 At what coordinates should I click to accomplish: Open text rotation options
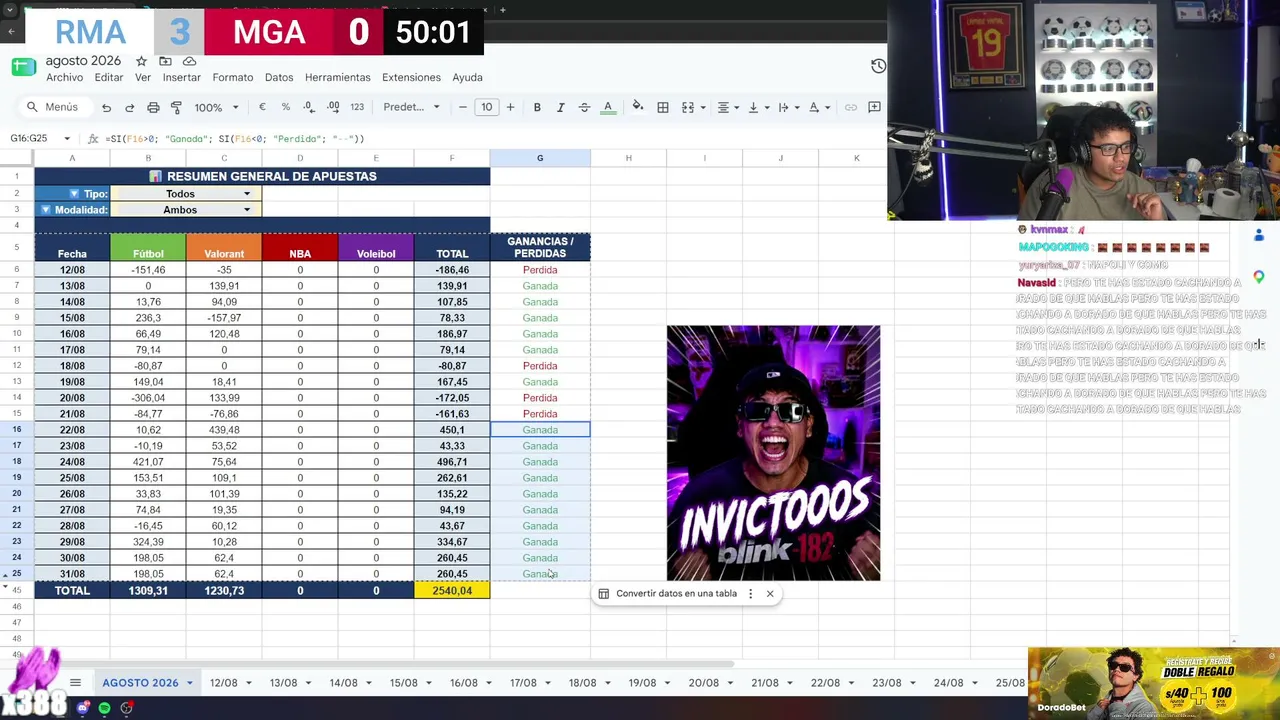(x=814, y=108)
